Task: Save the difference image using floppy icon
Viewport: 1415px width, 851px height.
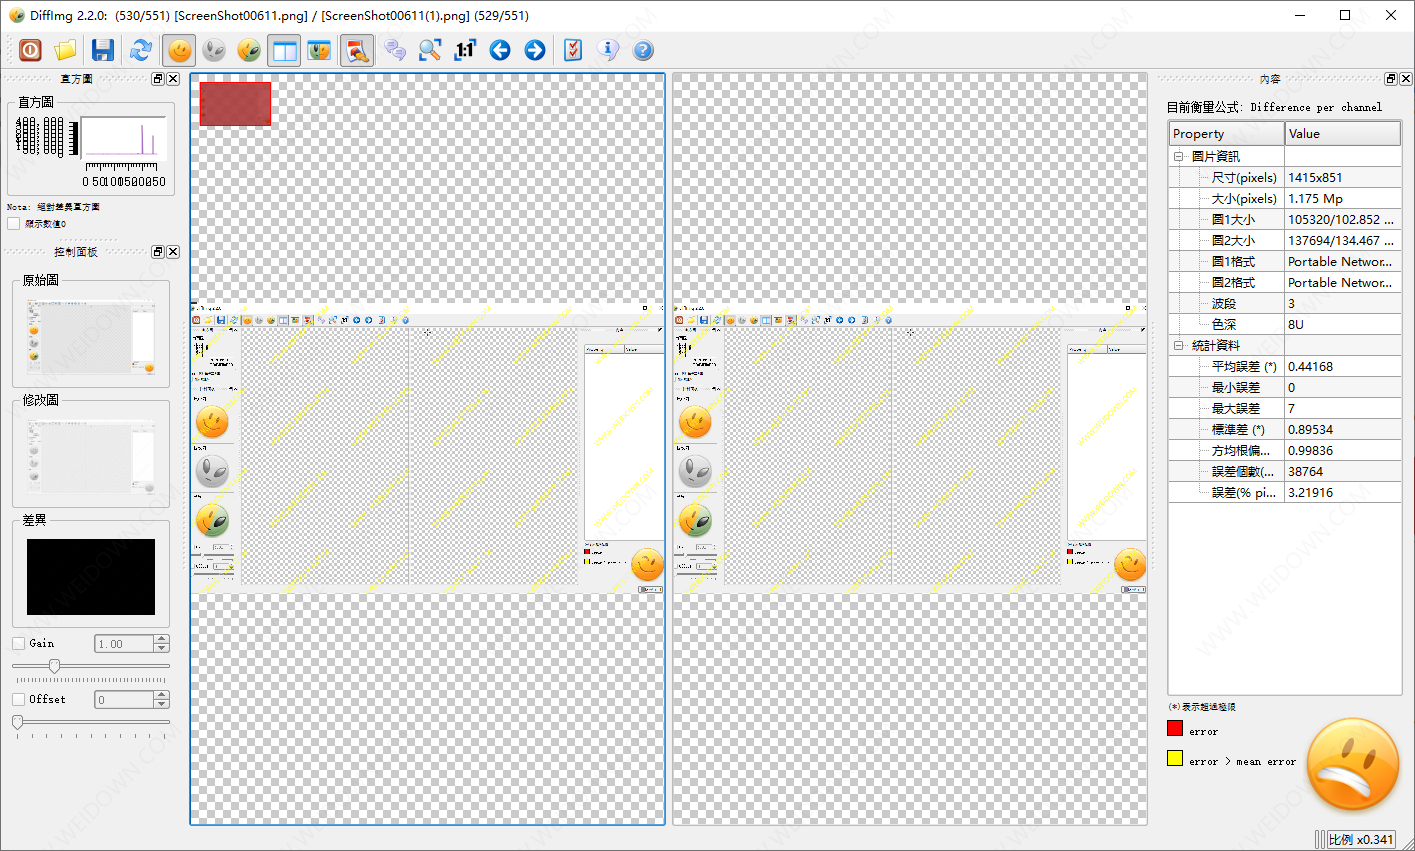Action: [103, 50]
